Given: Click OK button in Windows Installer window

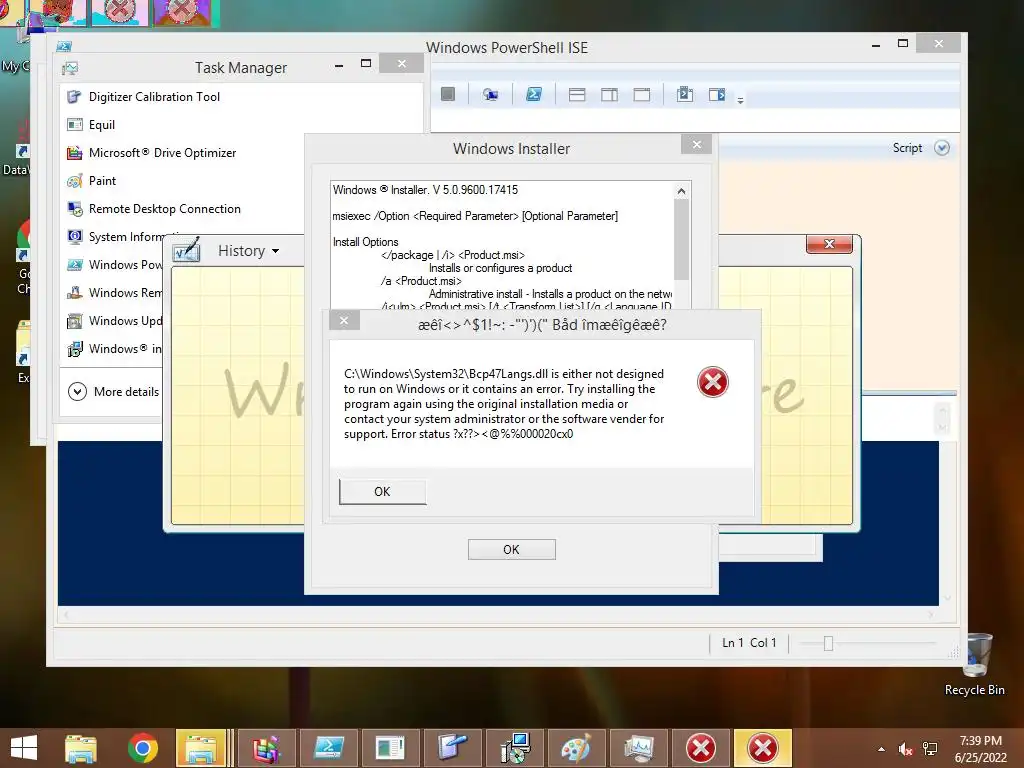Looking at the screenshot, I should click(x=511, y=549).
